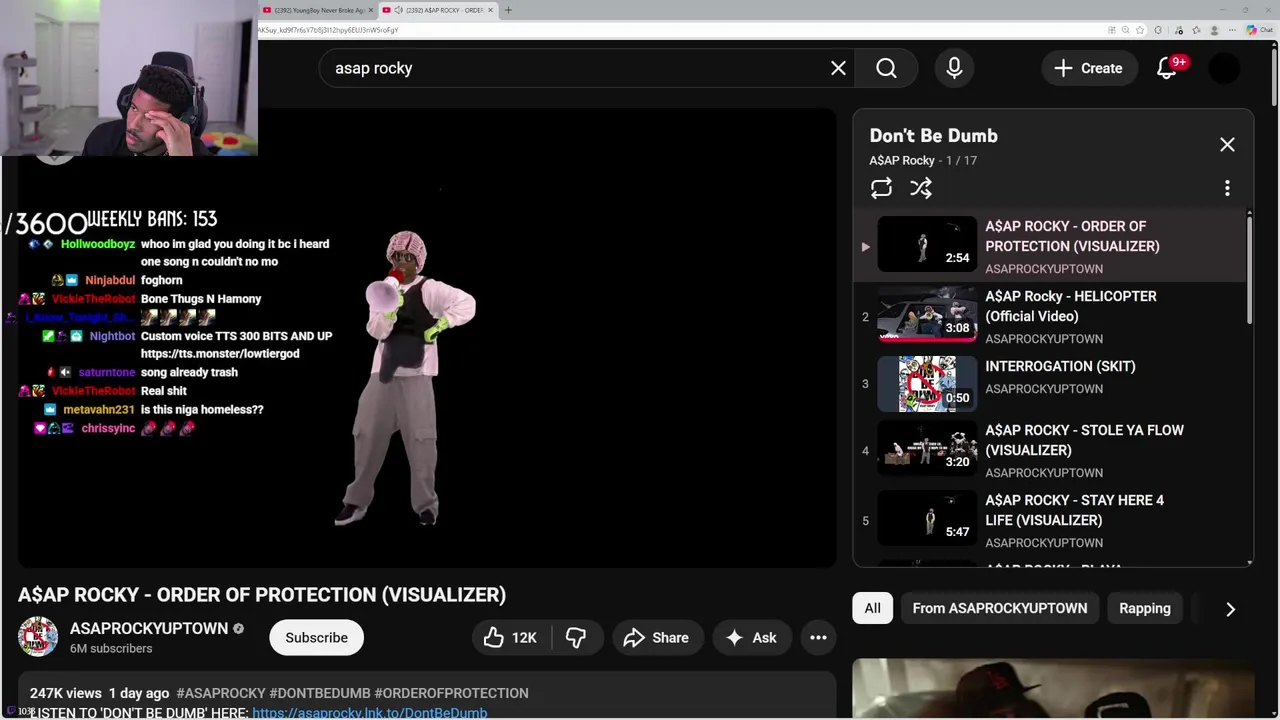
Task: Toggle loop playlist
Action: [881, 188]
